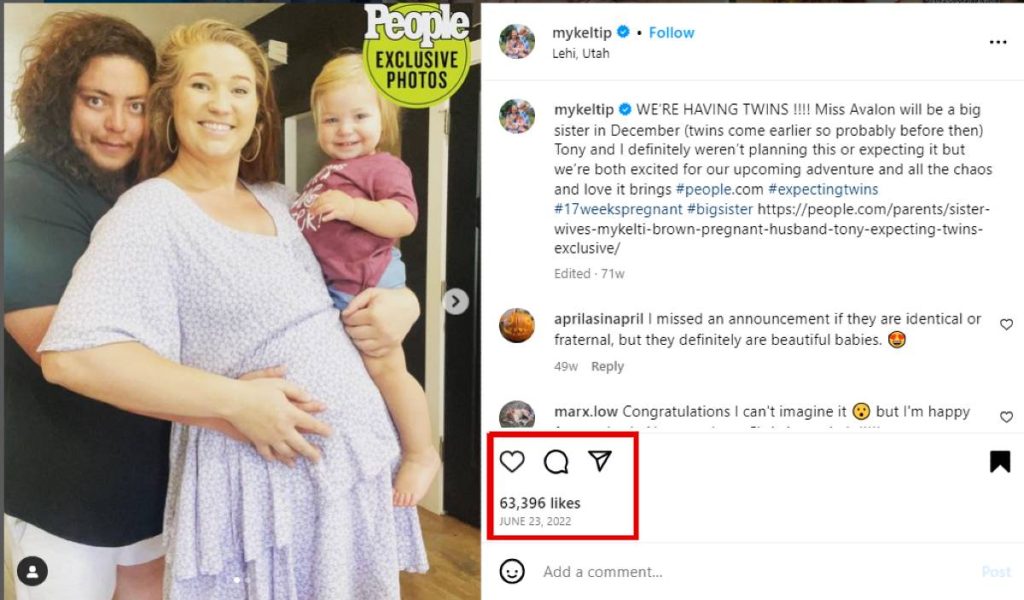The width and height of the screenshot is (1024, 600).
Task: Open emoji picker in comment box
Action: (x=512, y=571)
